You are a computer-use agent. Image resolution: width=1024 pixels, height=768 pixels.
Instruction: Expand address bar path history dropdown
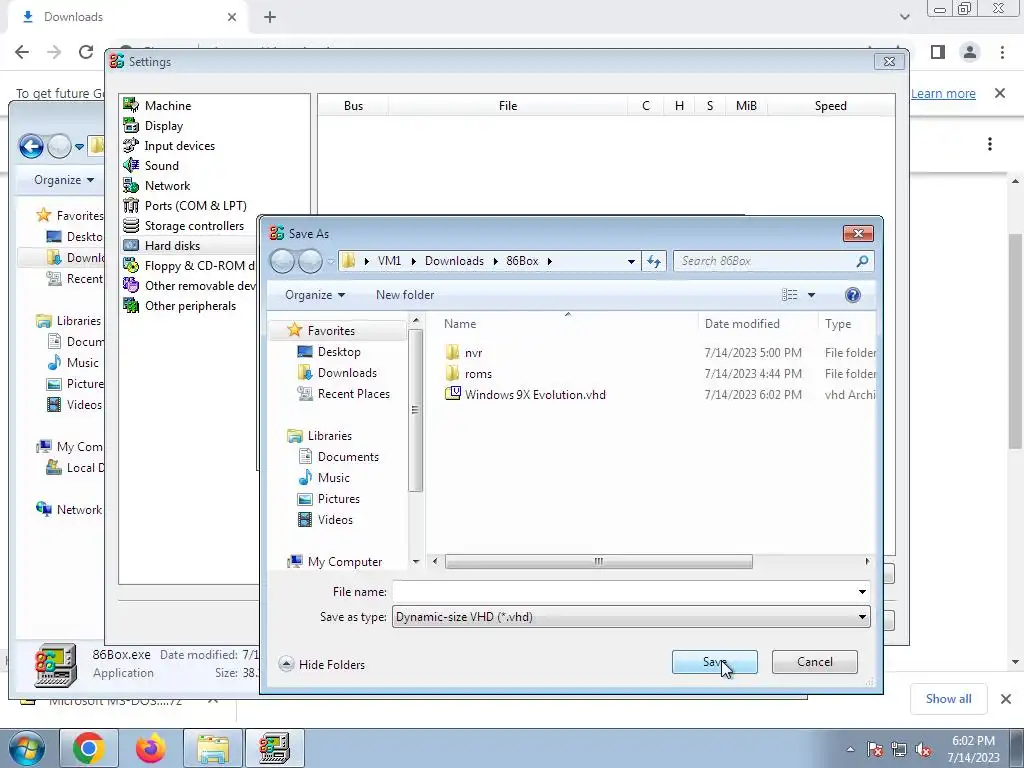631,261
